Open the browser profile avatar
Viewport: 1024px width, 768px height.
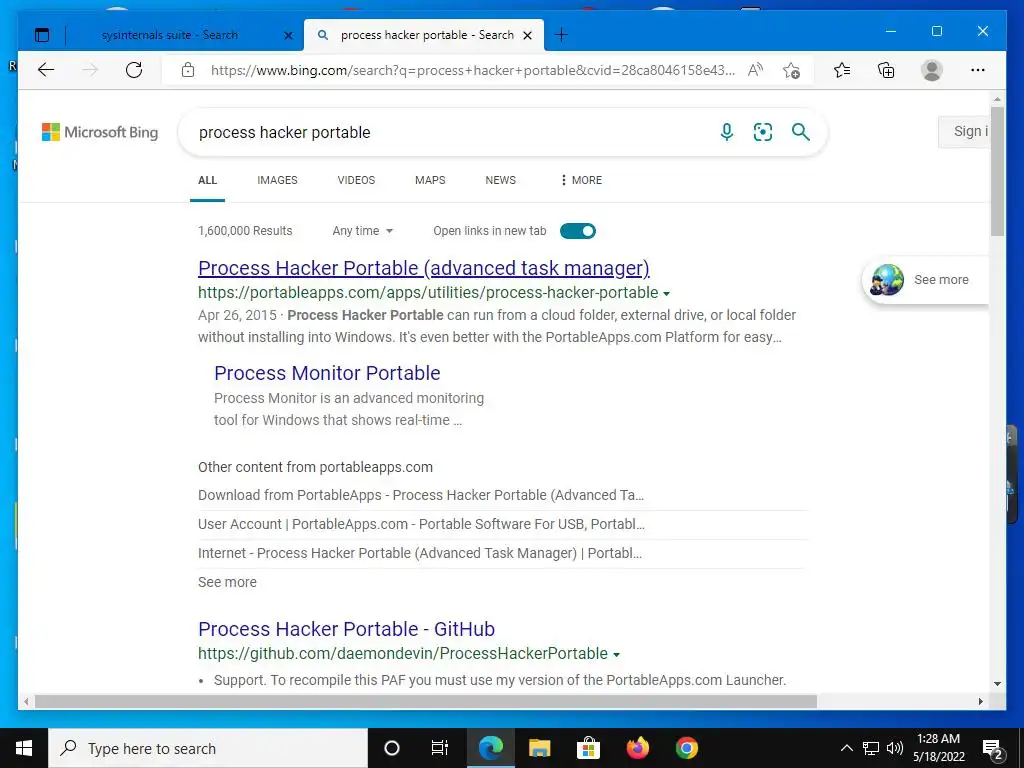(x=932, y=70)
